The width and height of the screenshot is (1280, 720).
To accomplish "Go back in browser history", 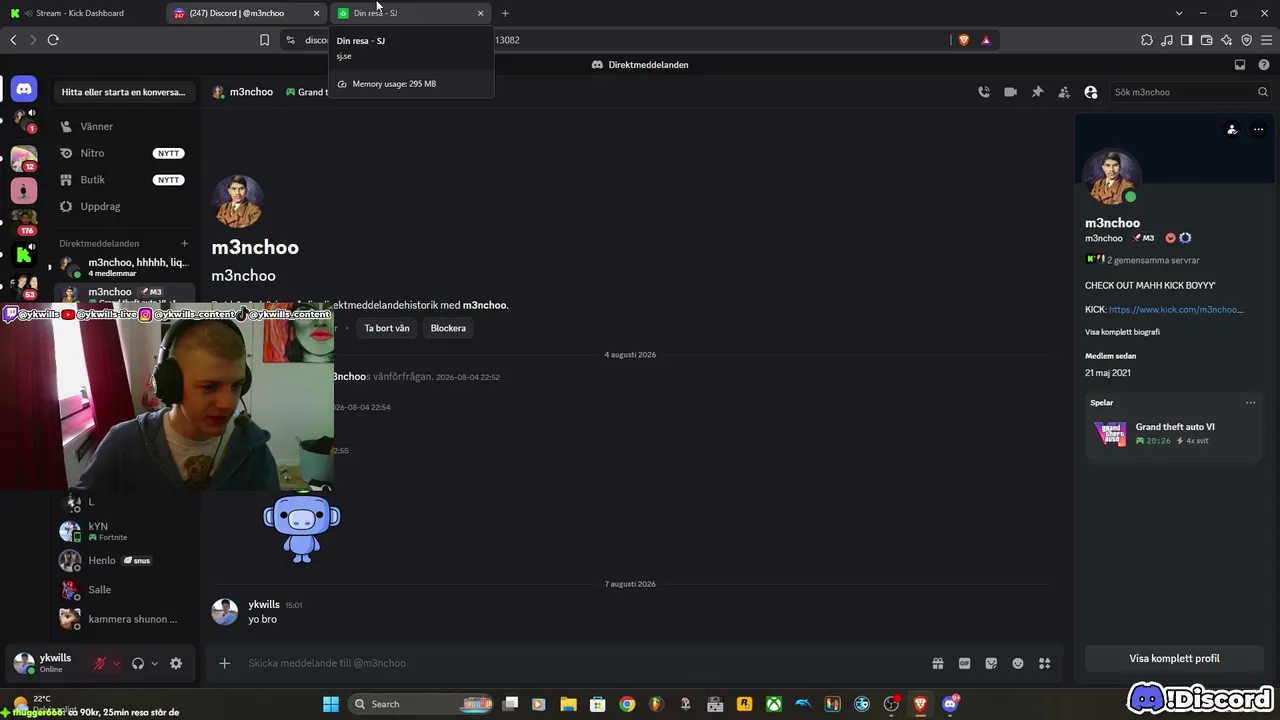I will click(13, 40).
